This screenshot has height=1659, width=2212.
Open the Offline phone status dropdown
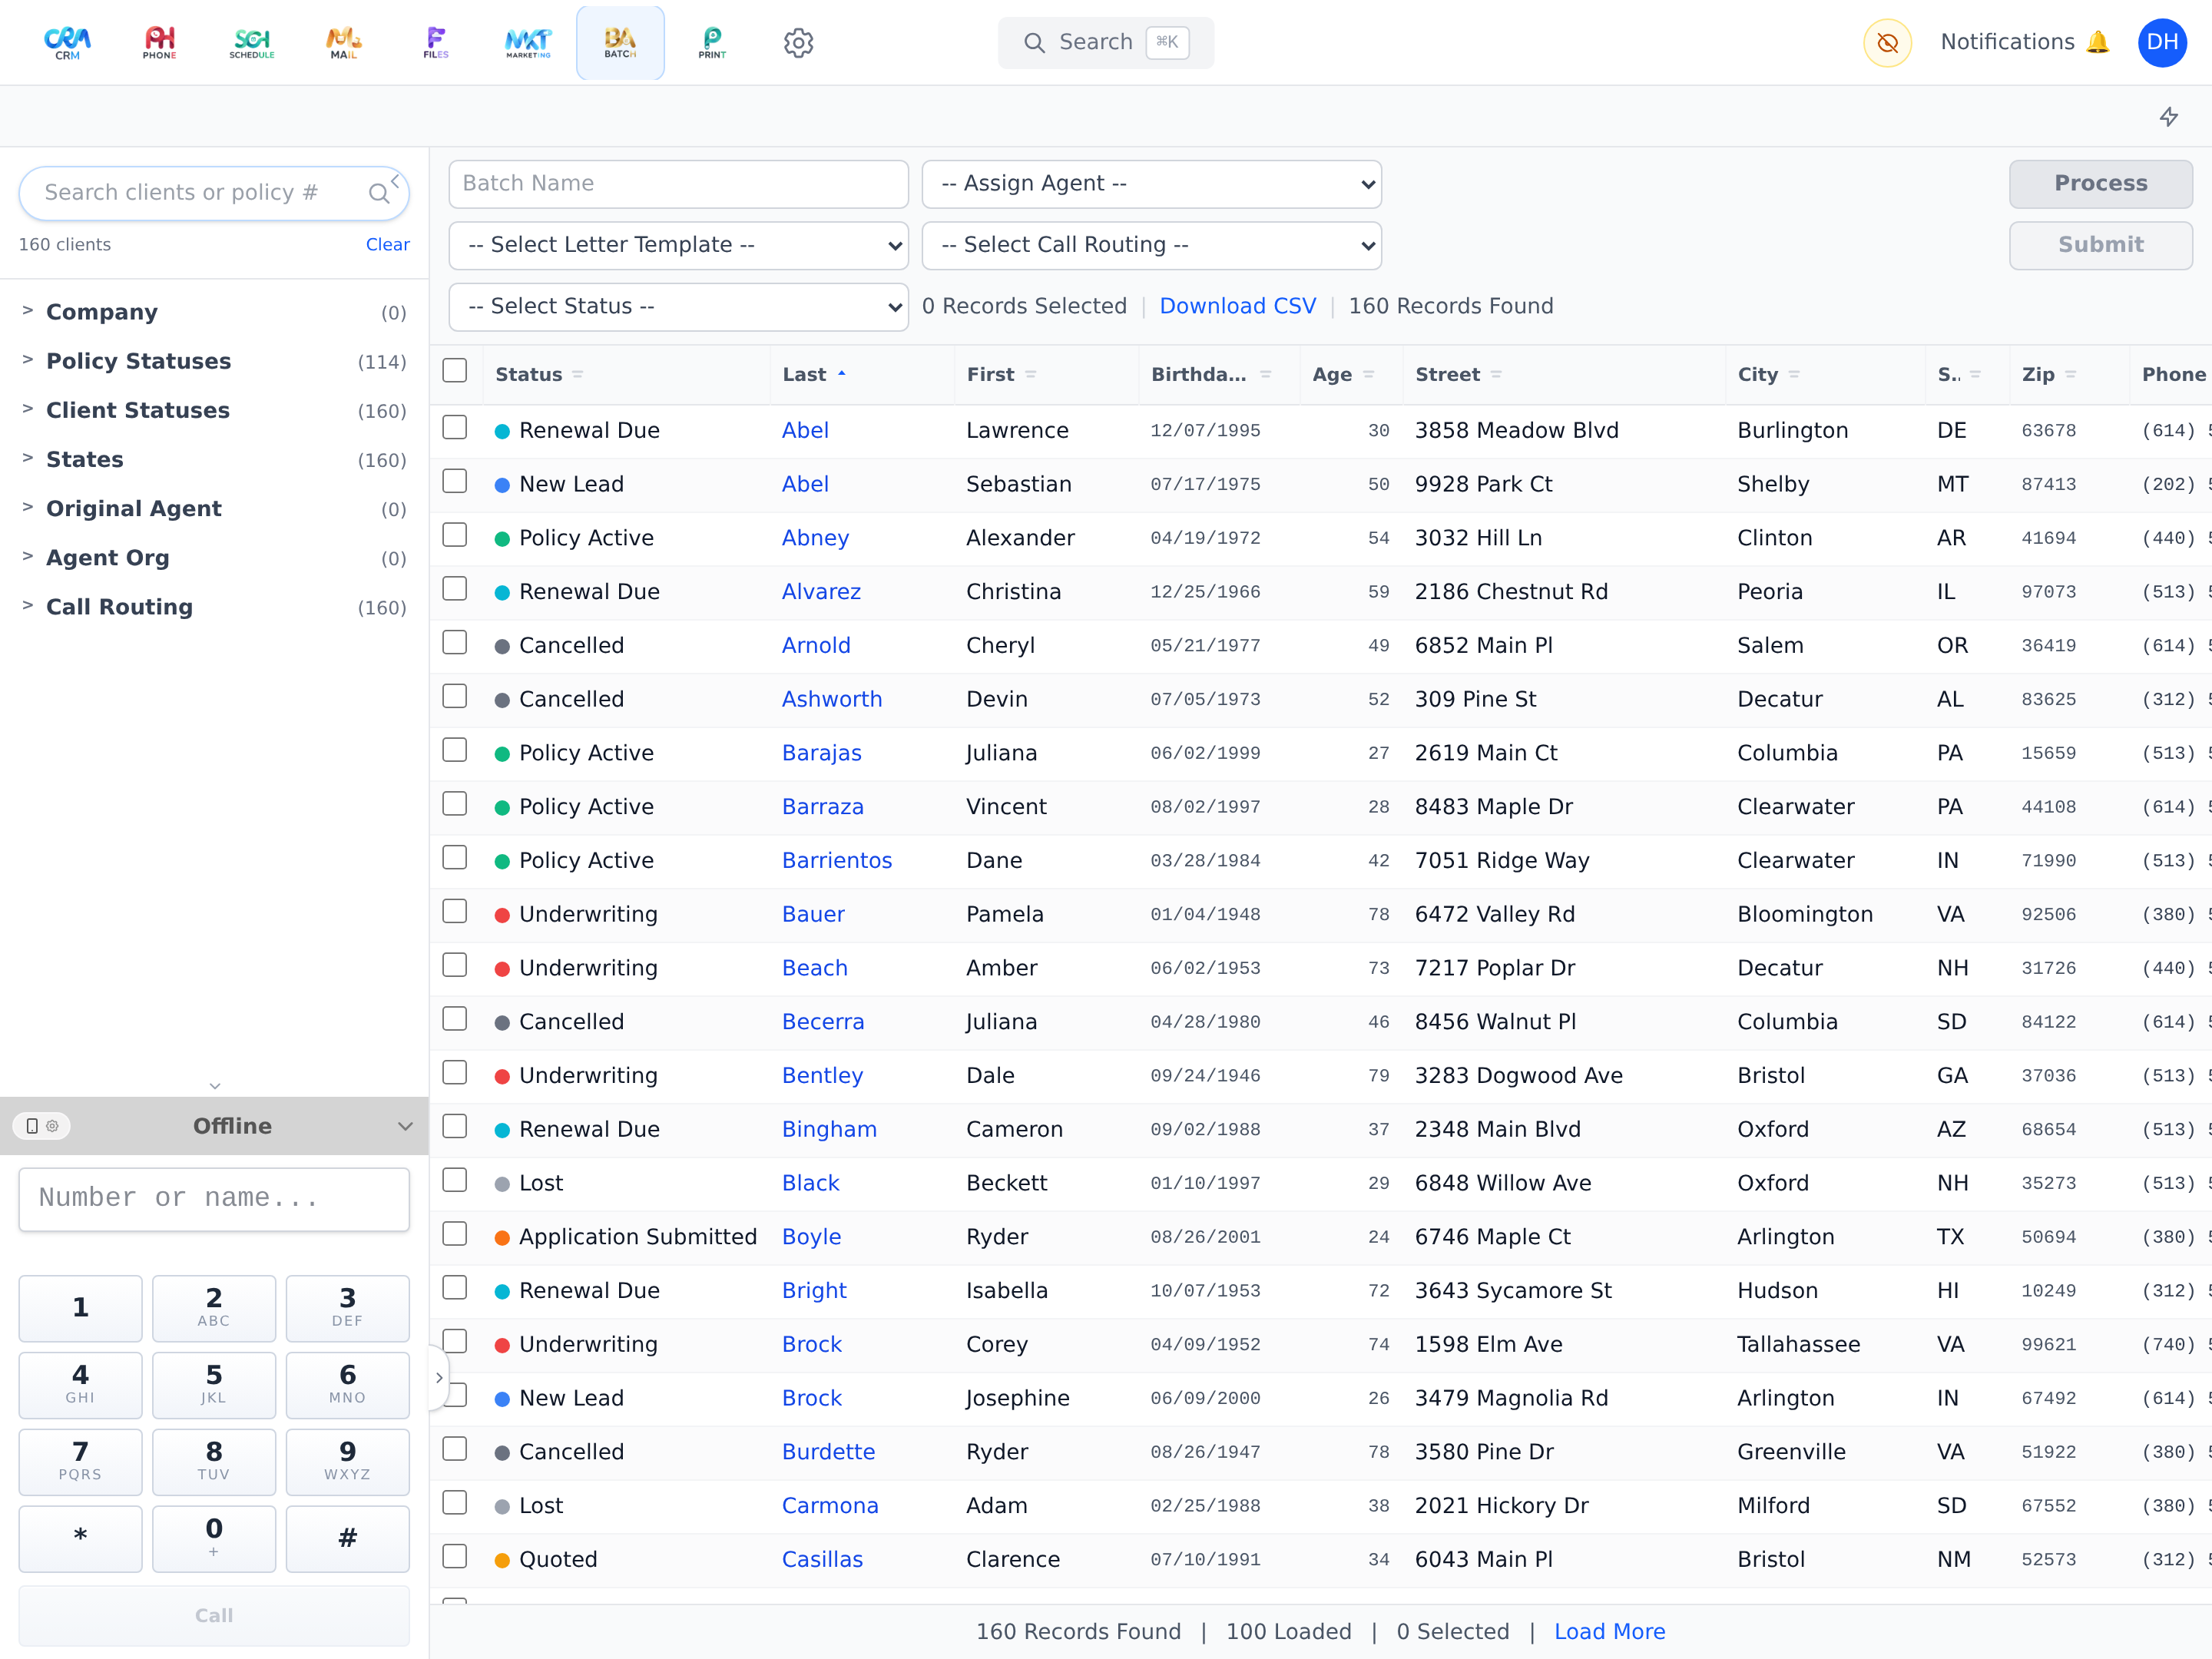pyautogui.click(x=405, y=1126)
